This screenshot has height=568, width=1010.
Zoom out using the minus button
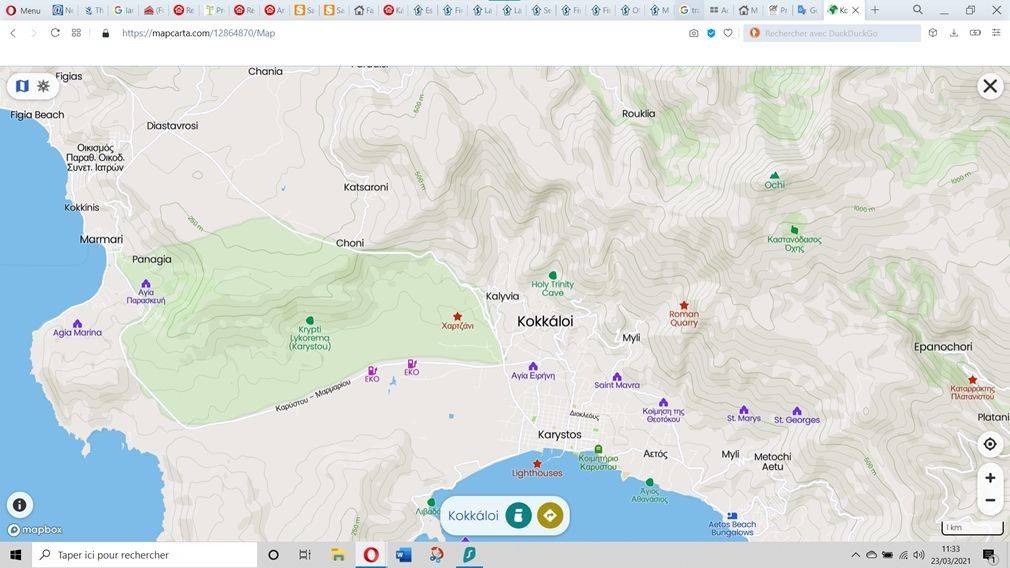click(x=989, y=500)
